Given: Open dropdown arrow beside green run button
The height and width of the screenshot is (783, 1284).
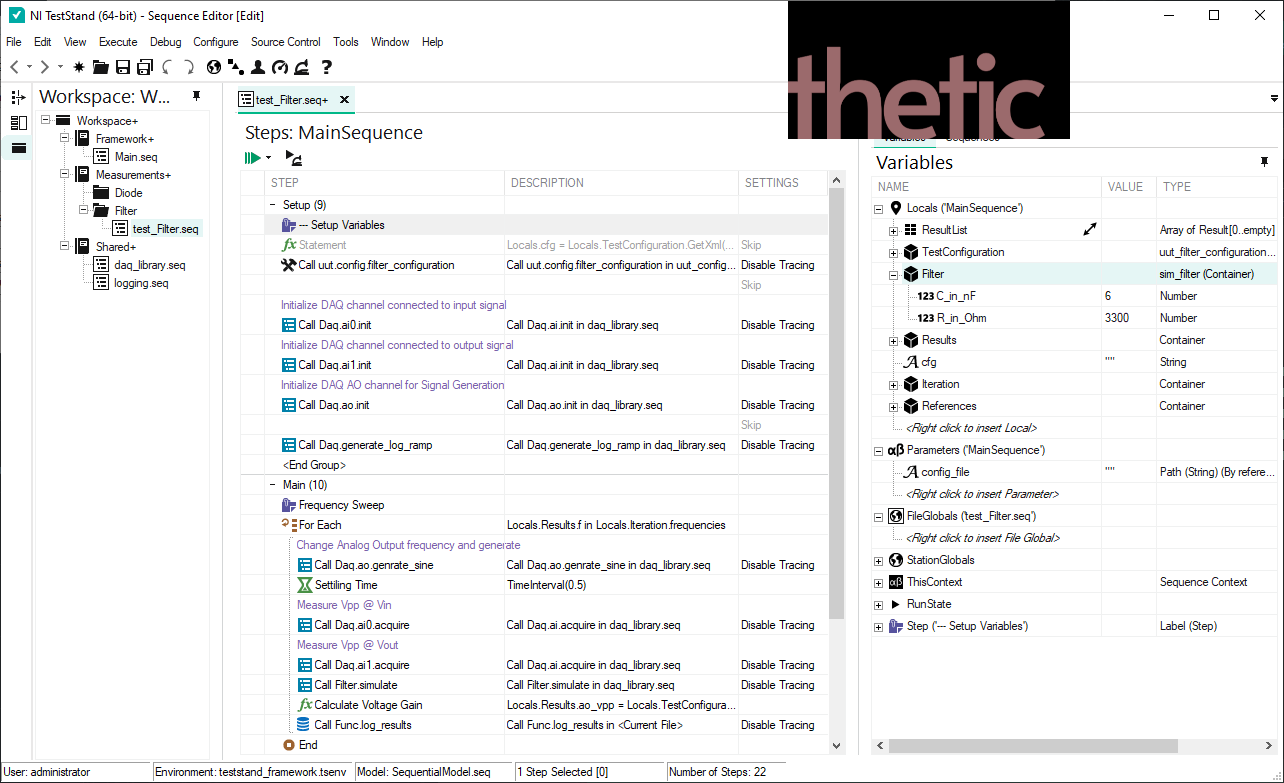Looking at the screenshot, I should [268, 158].
